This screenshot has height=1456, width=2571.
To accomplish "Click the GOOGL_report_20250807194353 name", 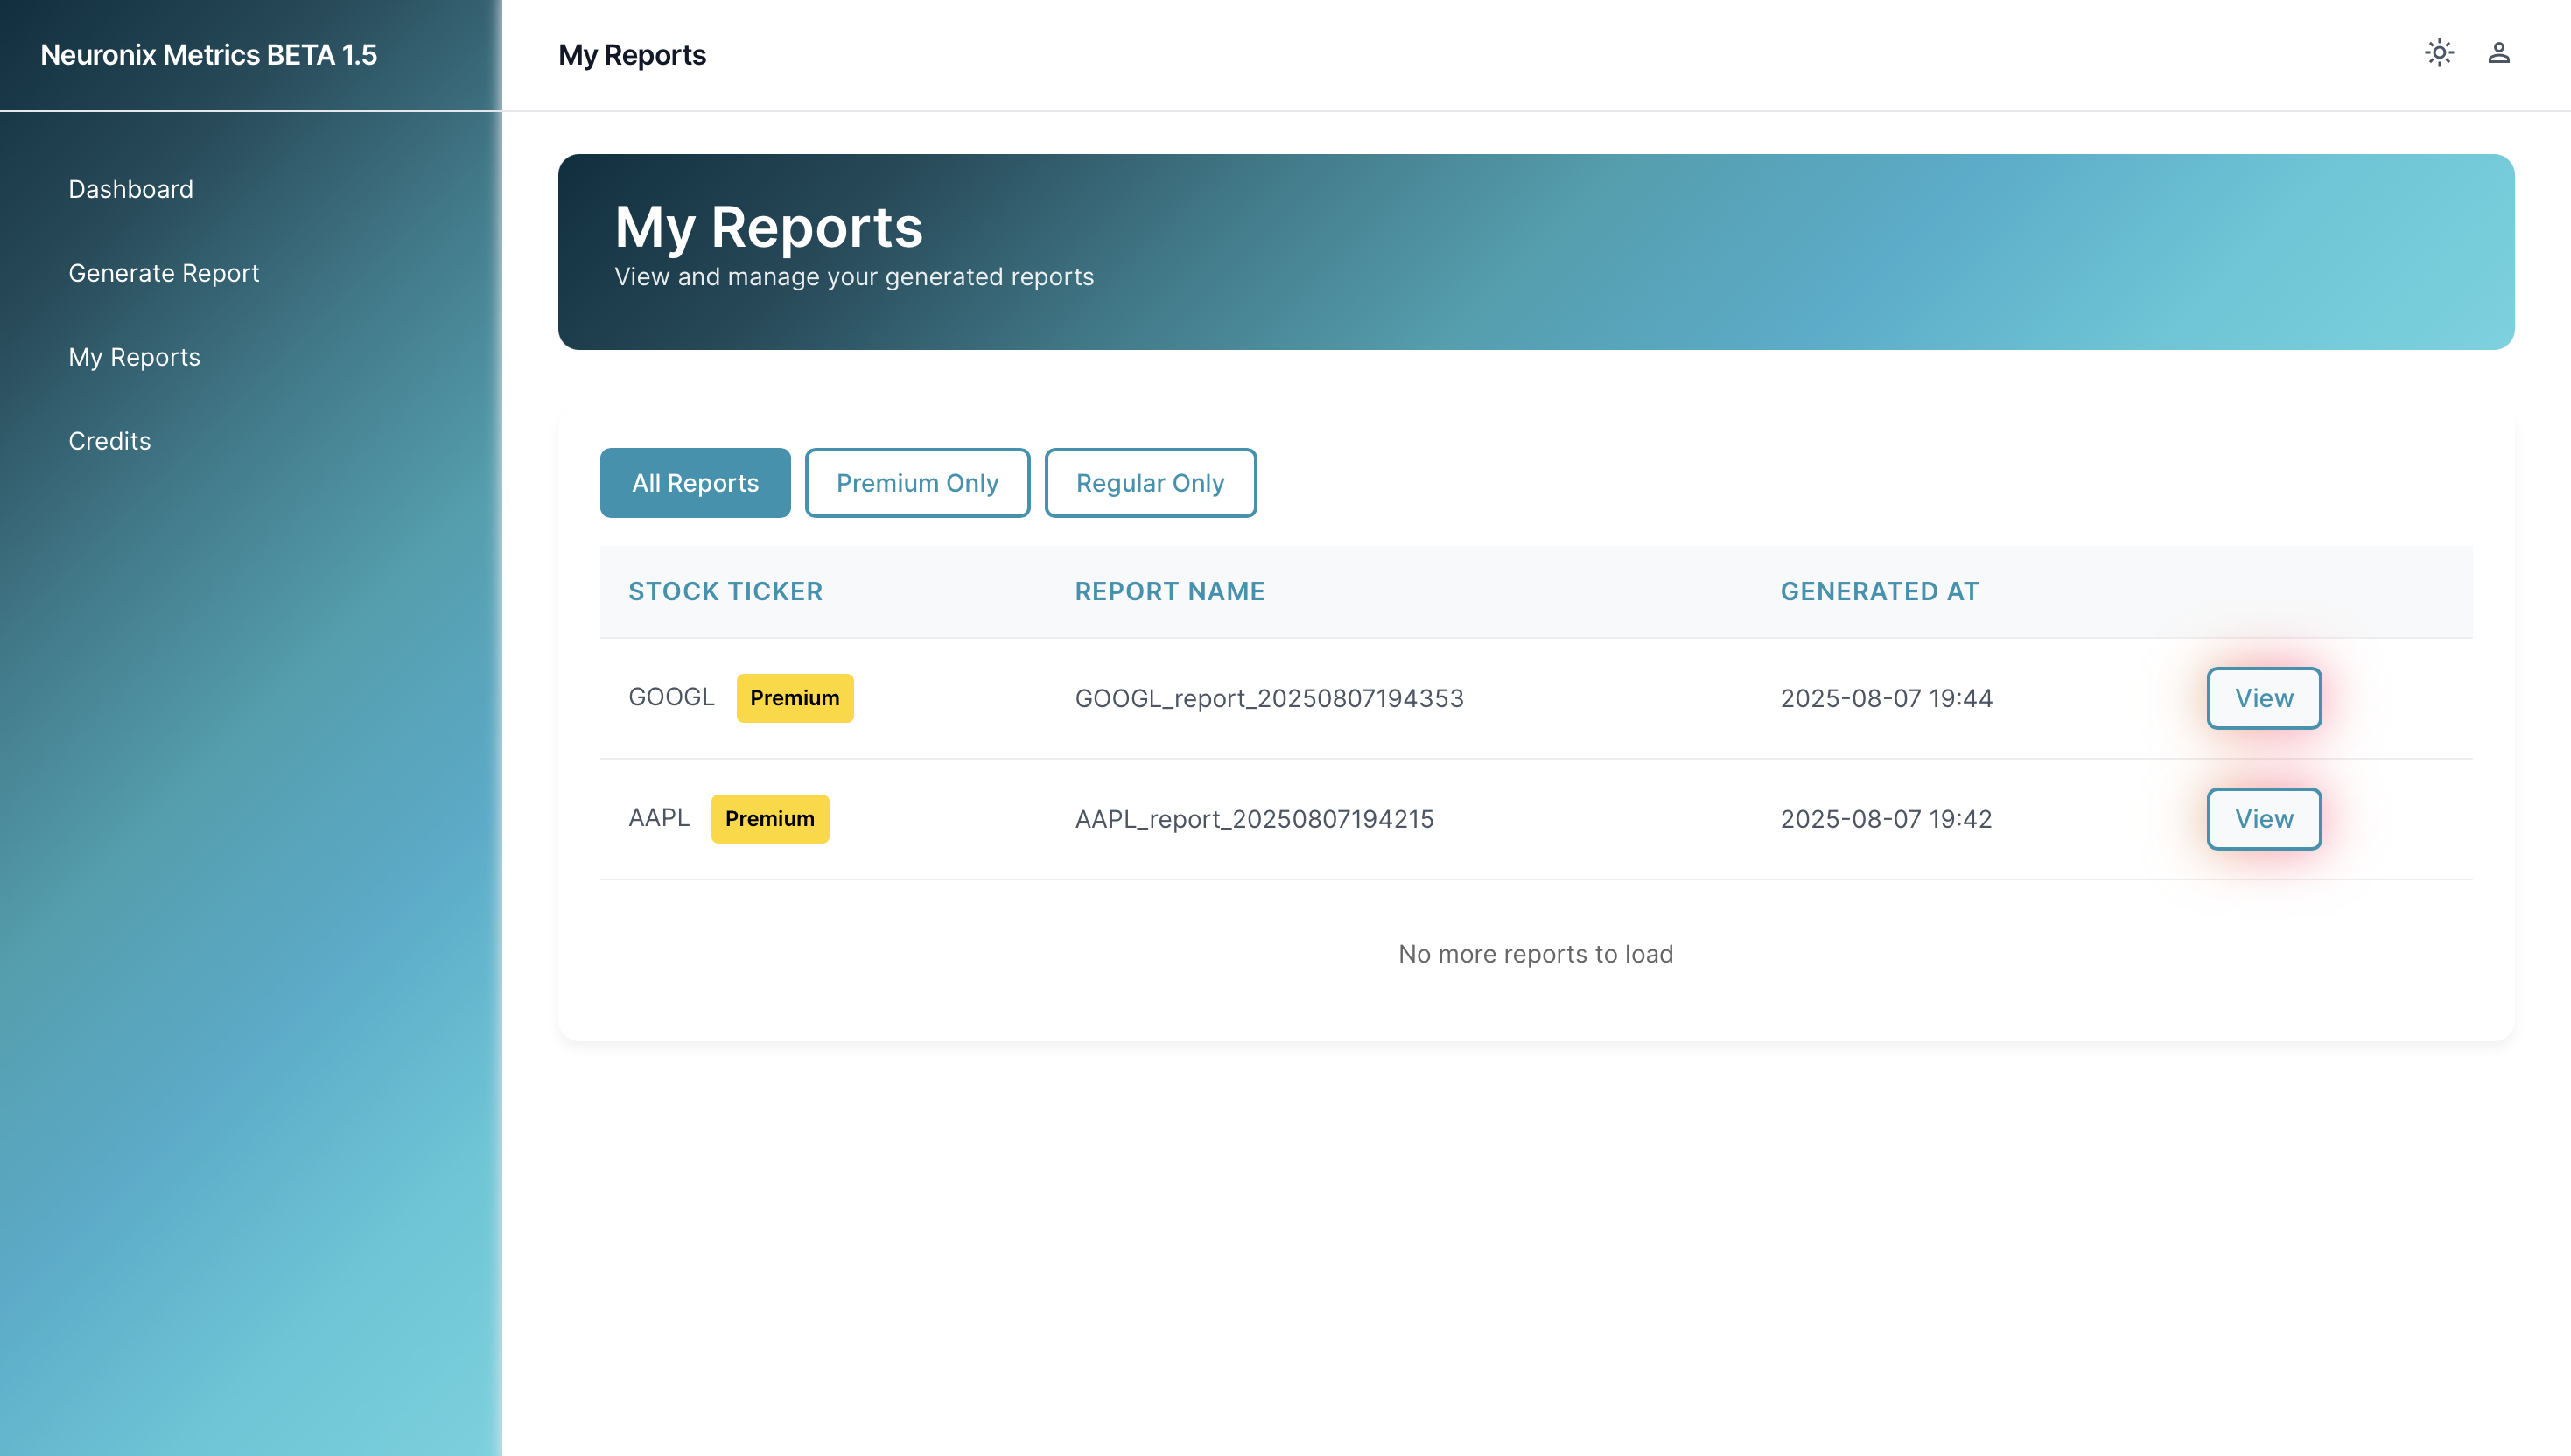I will click(1269, 698).
